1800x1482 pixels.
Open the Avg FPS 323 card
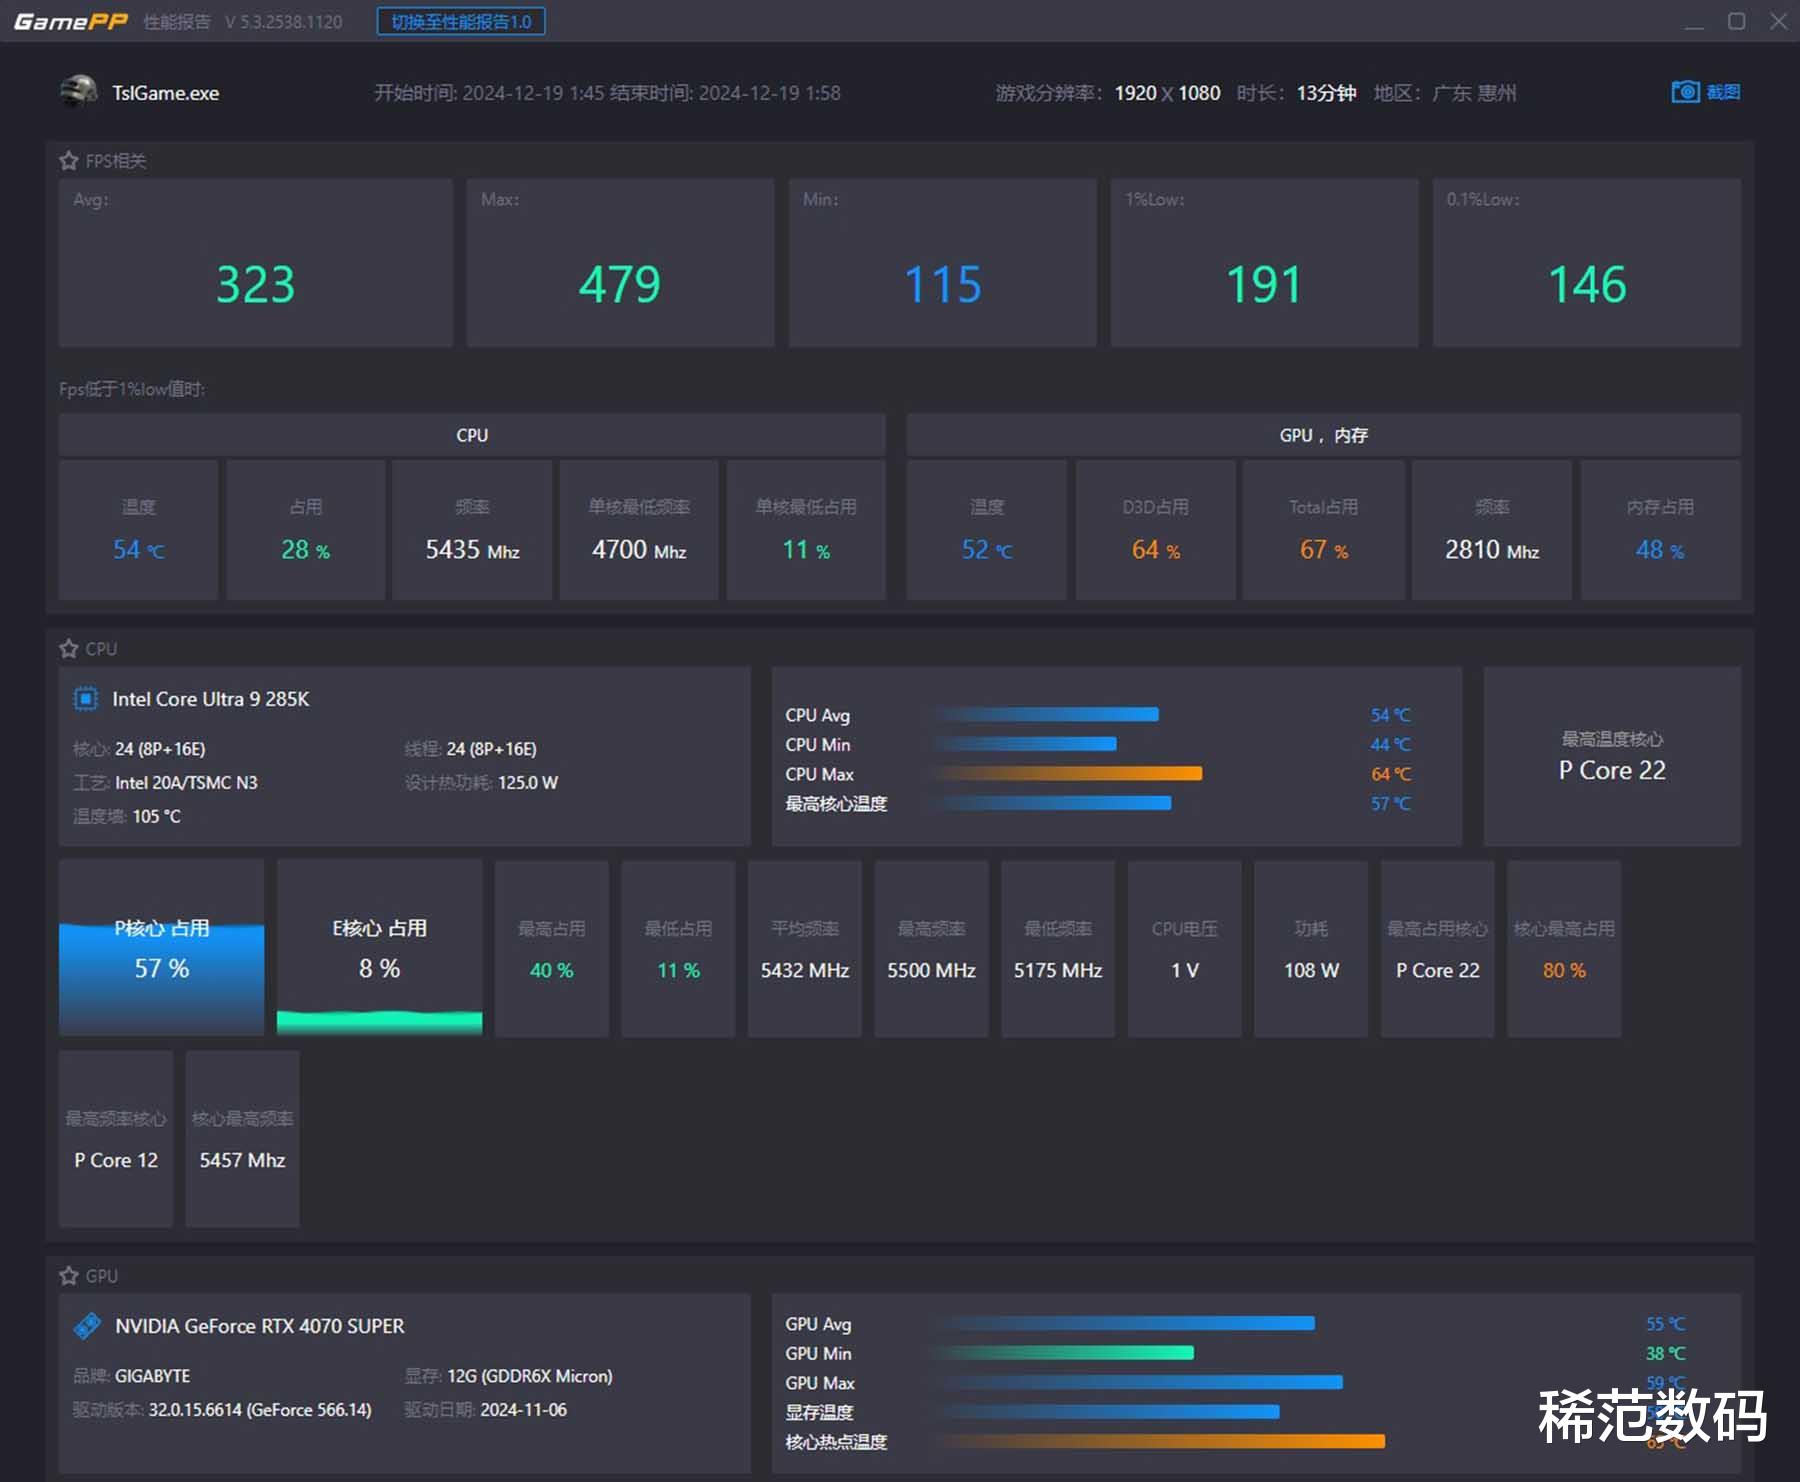(x=255, y=263)
